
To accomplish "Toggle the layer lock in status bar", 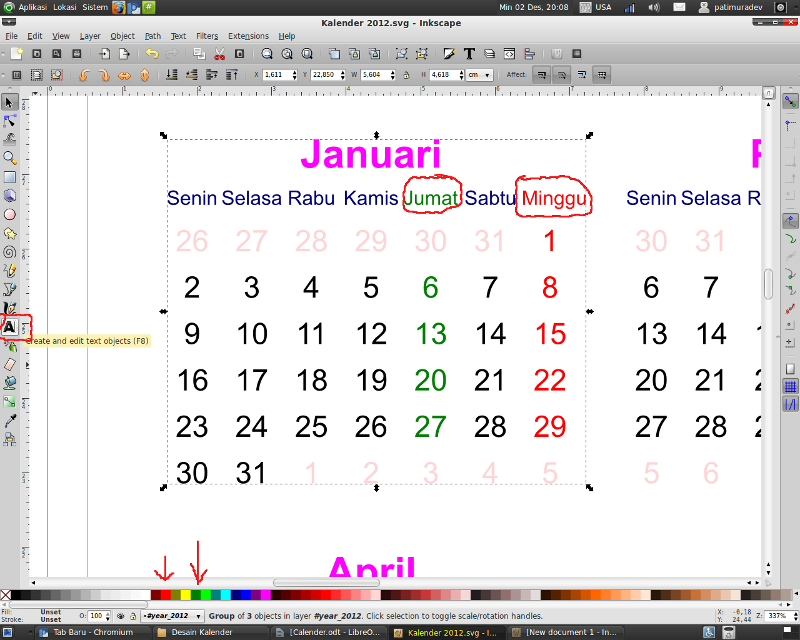I will tap(132, 616).
